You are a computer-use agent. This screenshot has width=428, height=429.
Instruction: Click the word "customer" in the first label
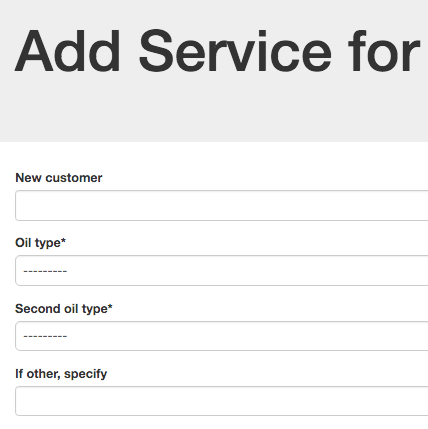click(x=74, y=178)
